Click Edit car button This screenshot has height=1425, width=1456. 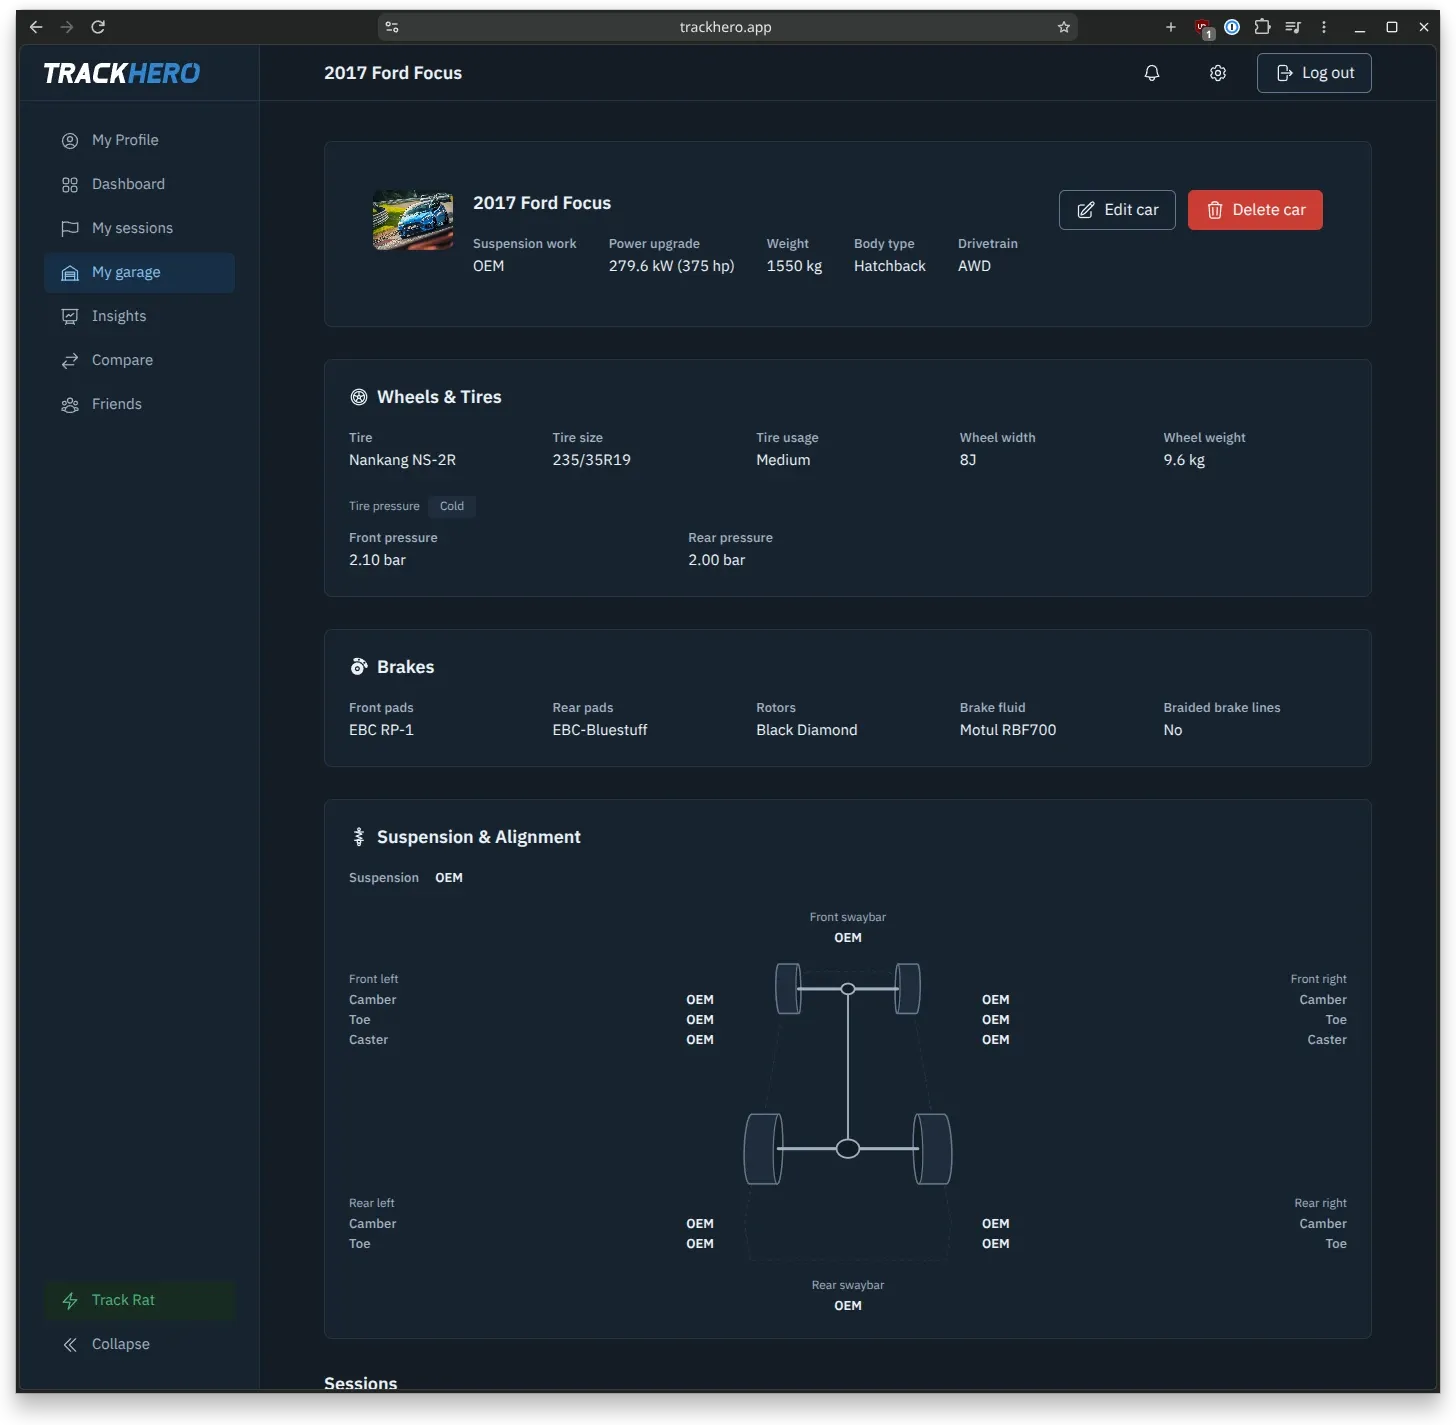coord(1117,210)
